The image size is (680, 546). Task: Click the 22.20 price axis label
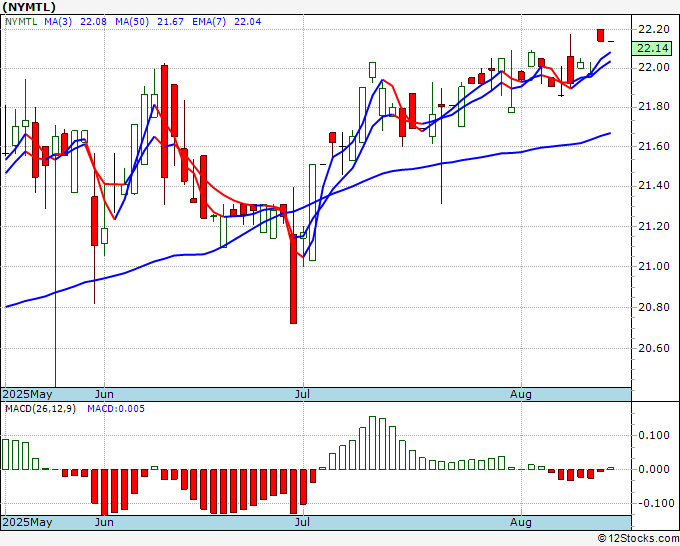click(x=654, y=29)
